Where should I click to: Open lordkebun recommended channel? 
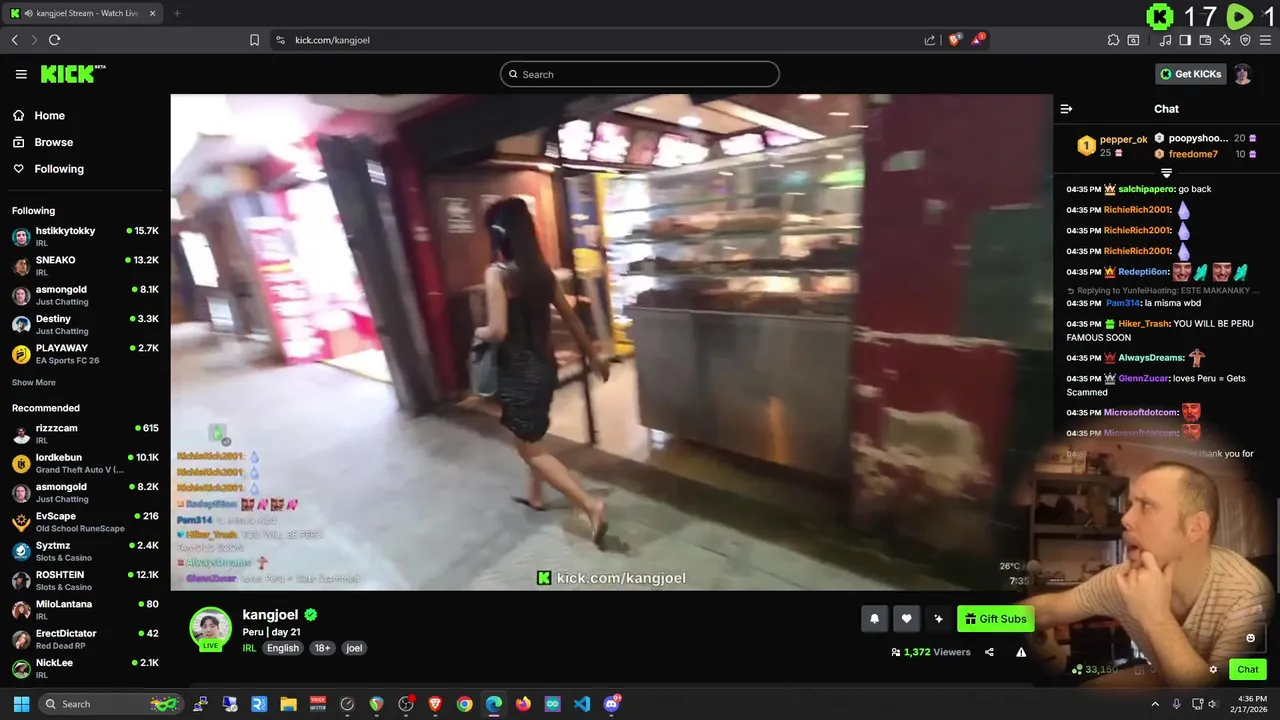coord(85,463)
